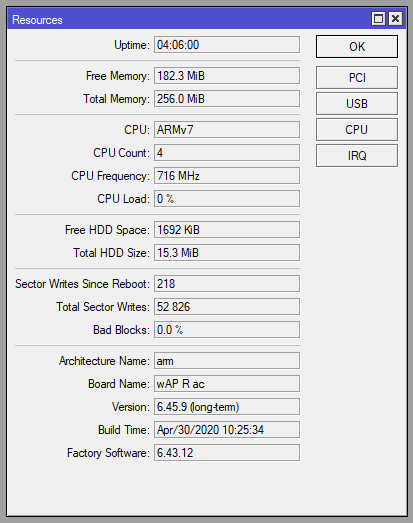Click the Factory Software field
Screen dimensions: 413x523
[x=227, y=453]
